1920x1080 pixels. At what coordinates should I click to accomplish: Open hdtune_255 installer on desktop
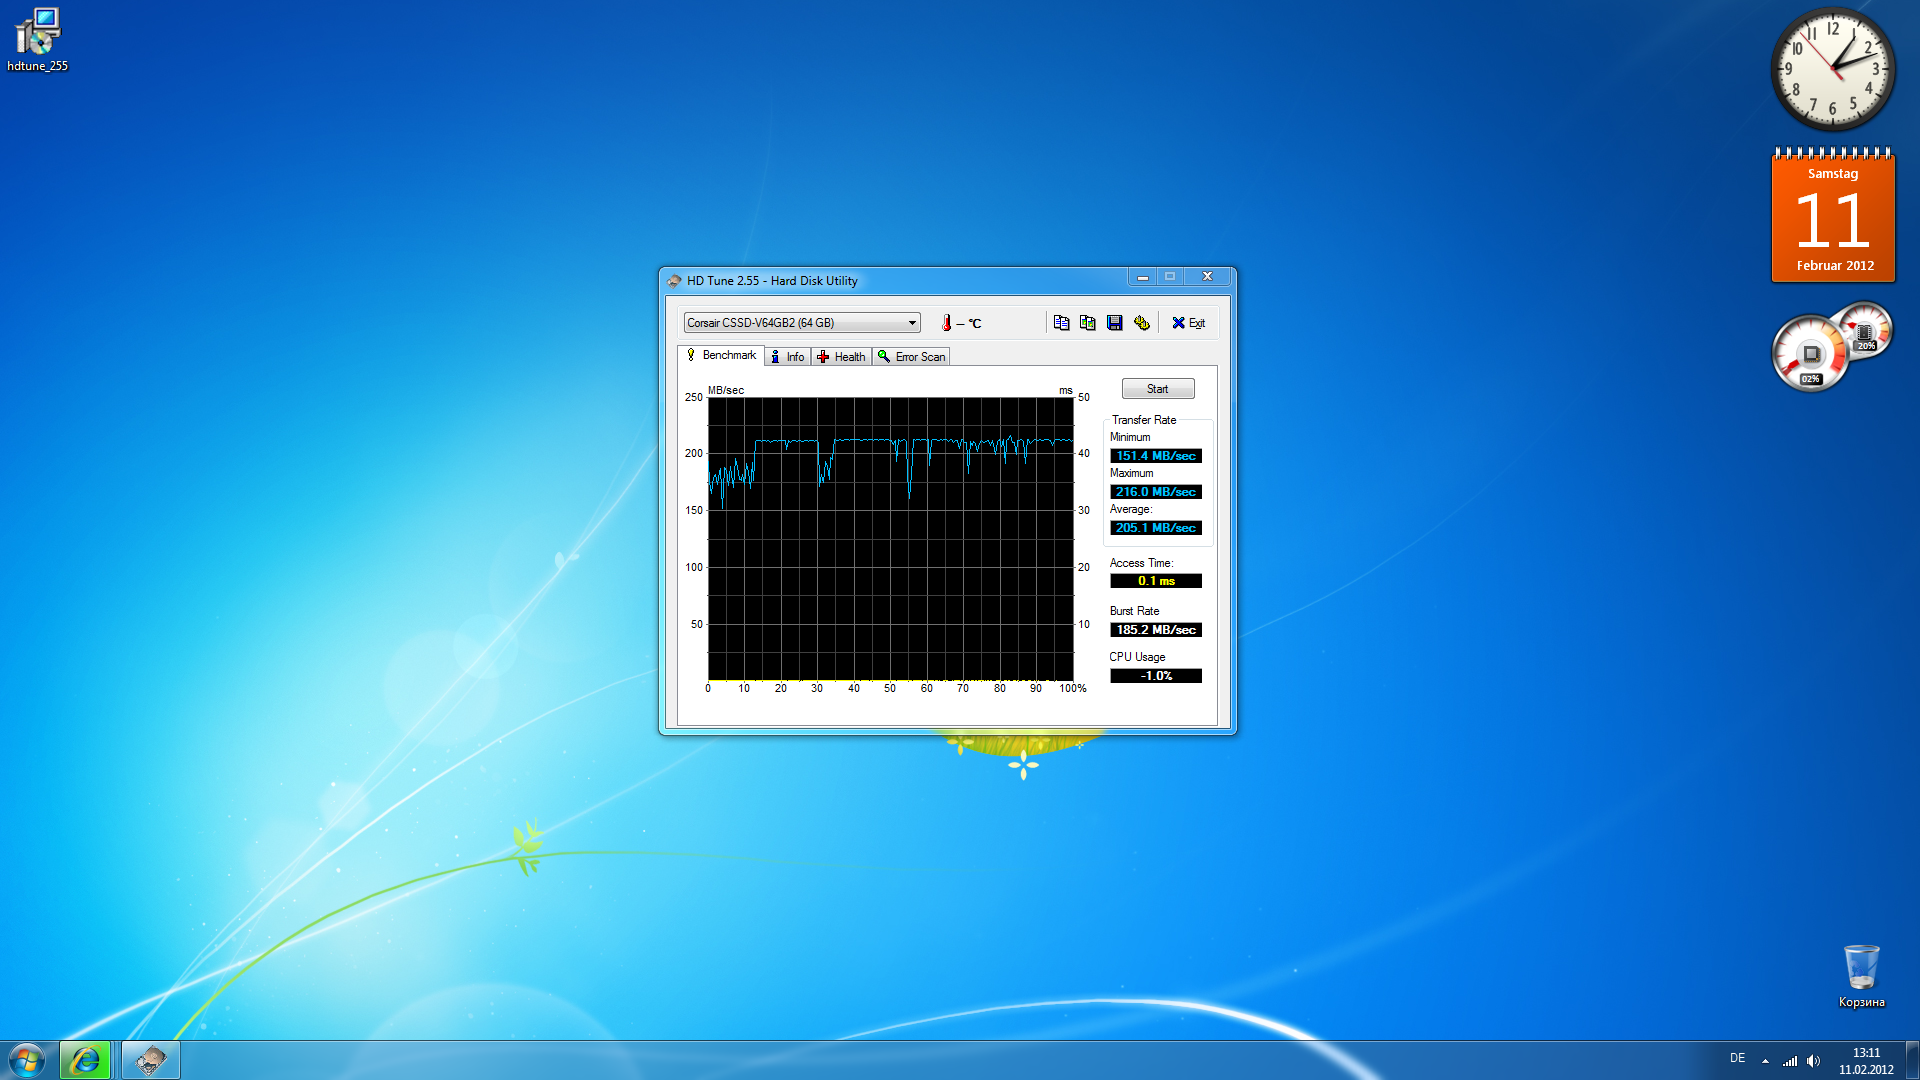(x=38, y=40)
